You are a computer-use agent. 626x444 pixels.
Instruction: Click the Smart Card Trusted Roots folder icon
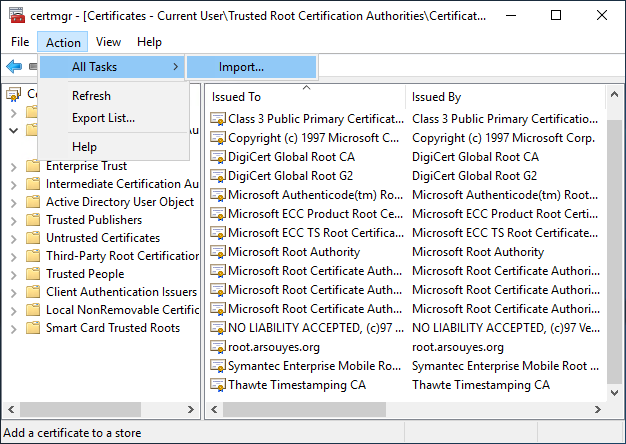pos(33,327)
